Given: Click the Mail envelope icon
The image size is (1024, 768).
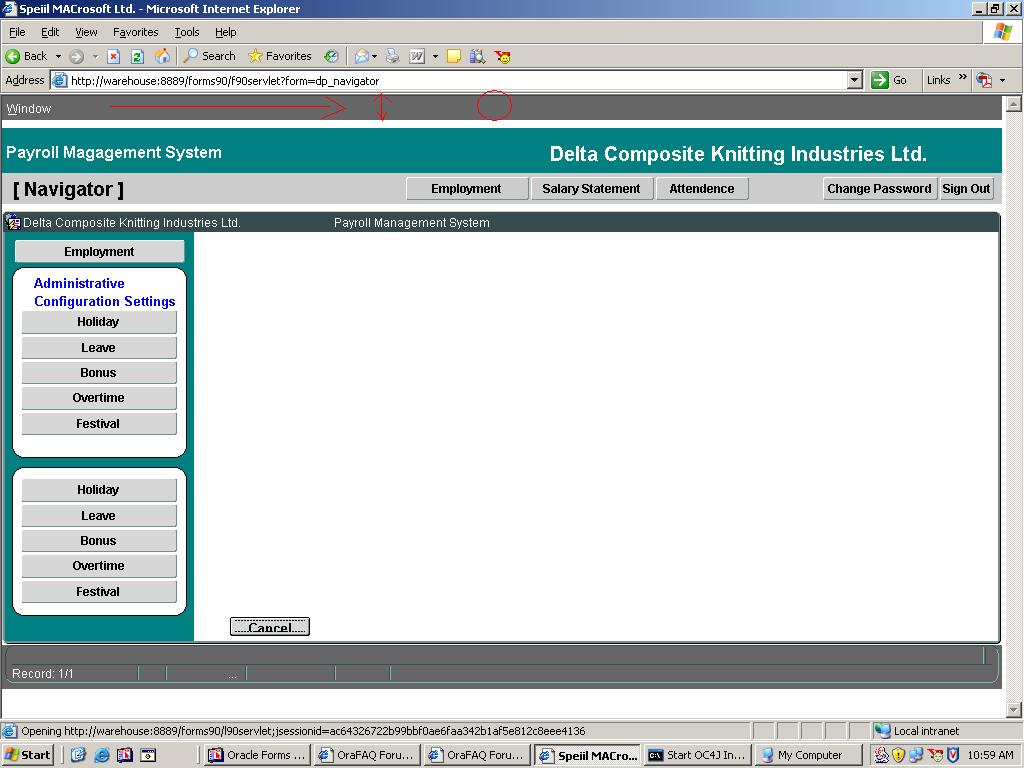Looking at the screenshot, I should click(x=361, y=56).
